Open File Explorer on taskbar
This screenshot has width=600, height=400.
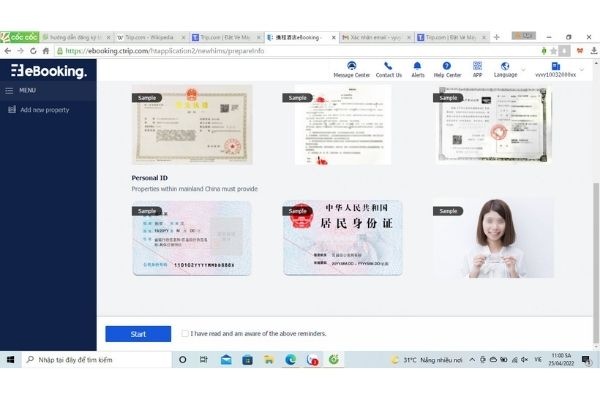[x=269, y=359]
